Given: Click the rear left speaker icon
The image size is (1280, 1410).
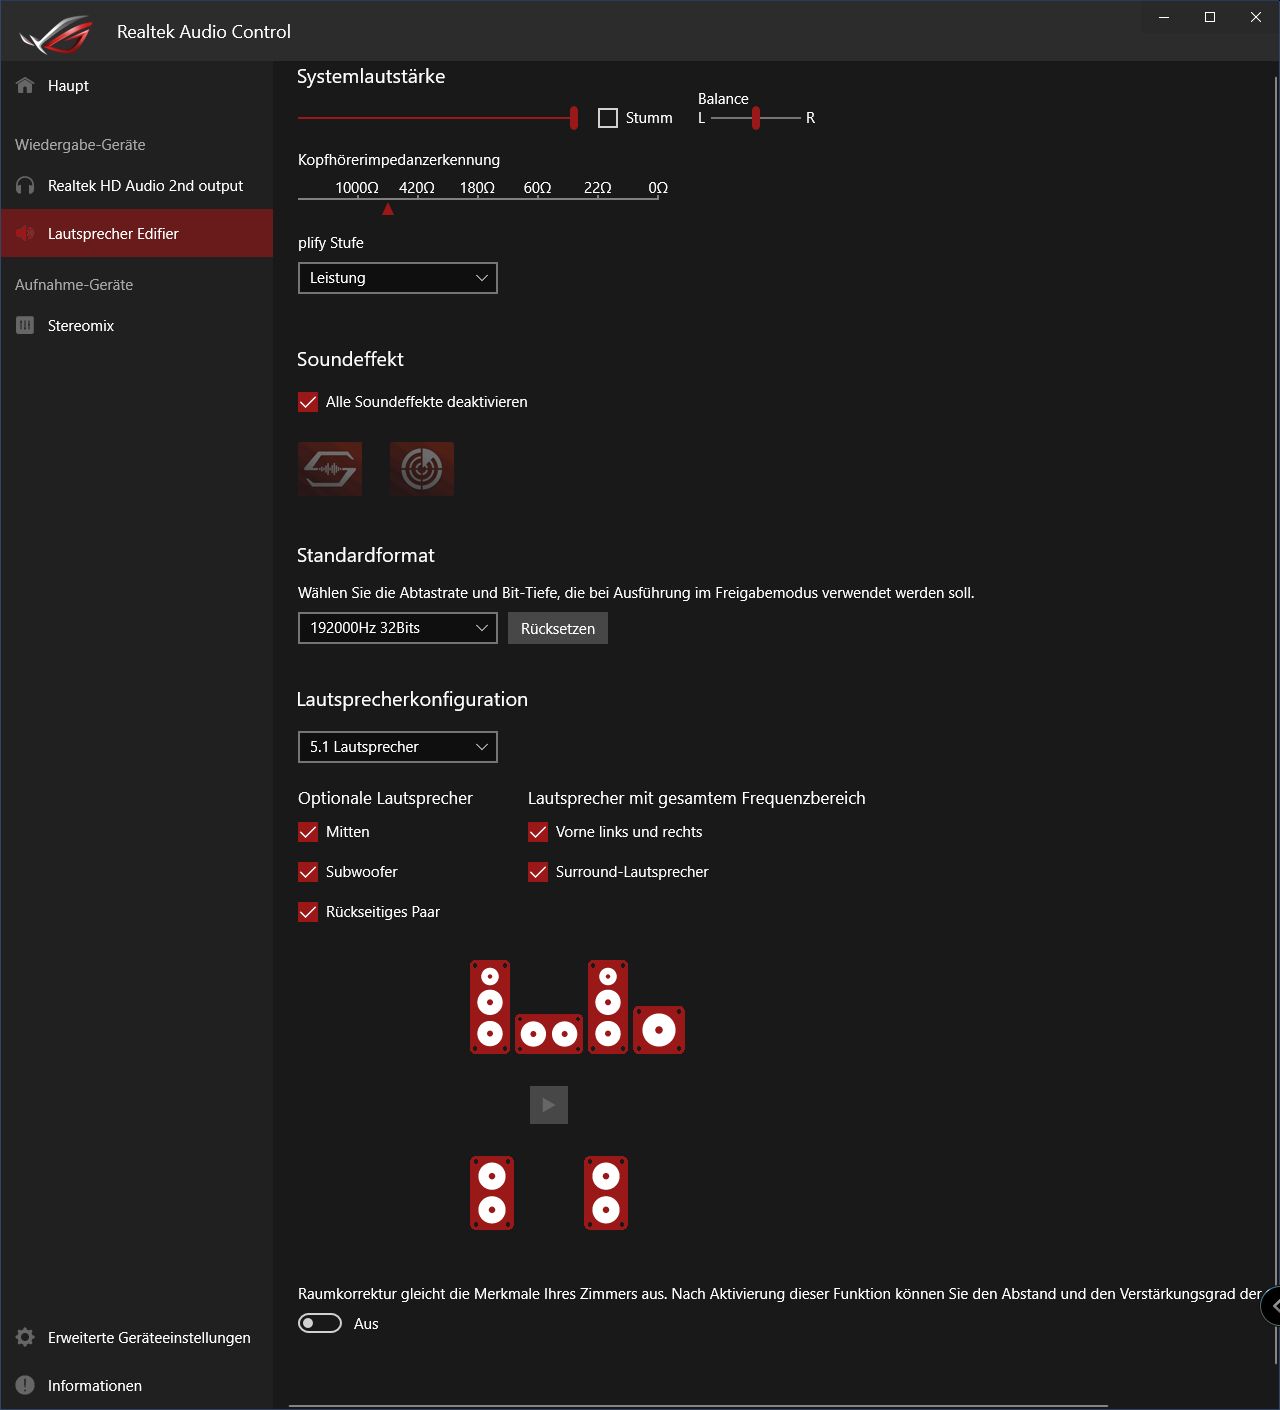Looking at the screenshot, I should (x=492, y=1193).
